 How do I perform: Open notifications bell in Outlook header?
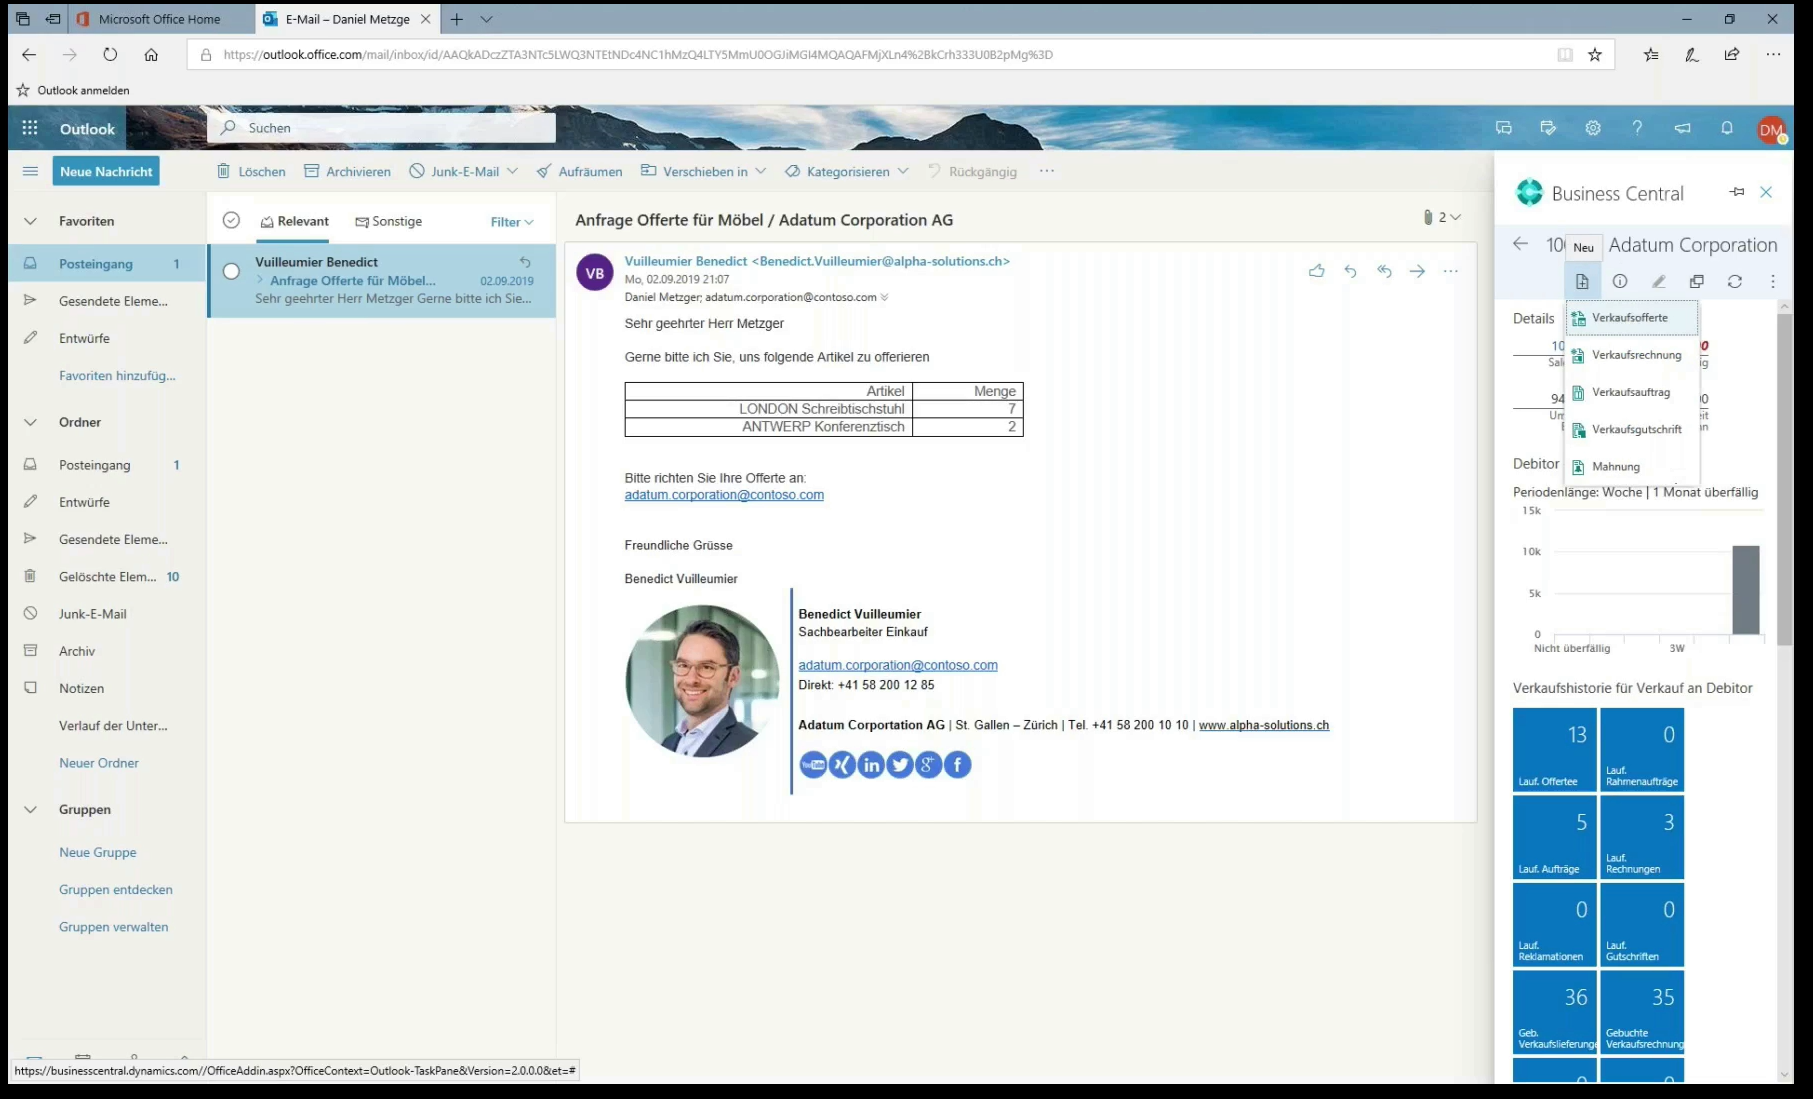(1727, 128)
